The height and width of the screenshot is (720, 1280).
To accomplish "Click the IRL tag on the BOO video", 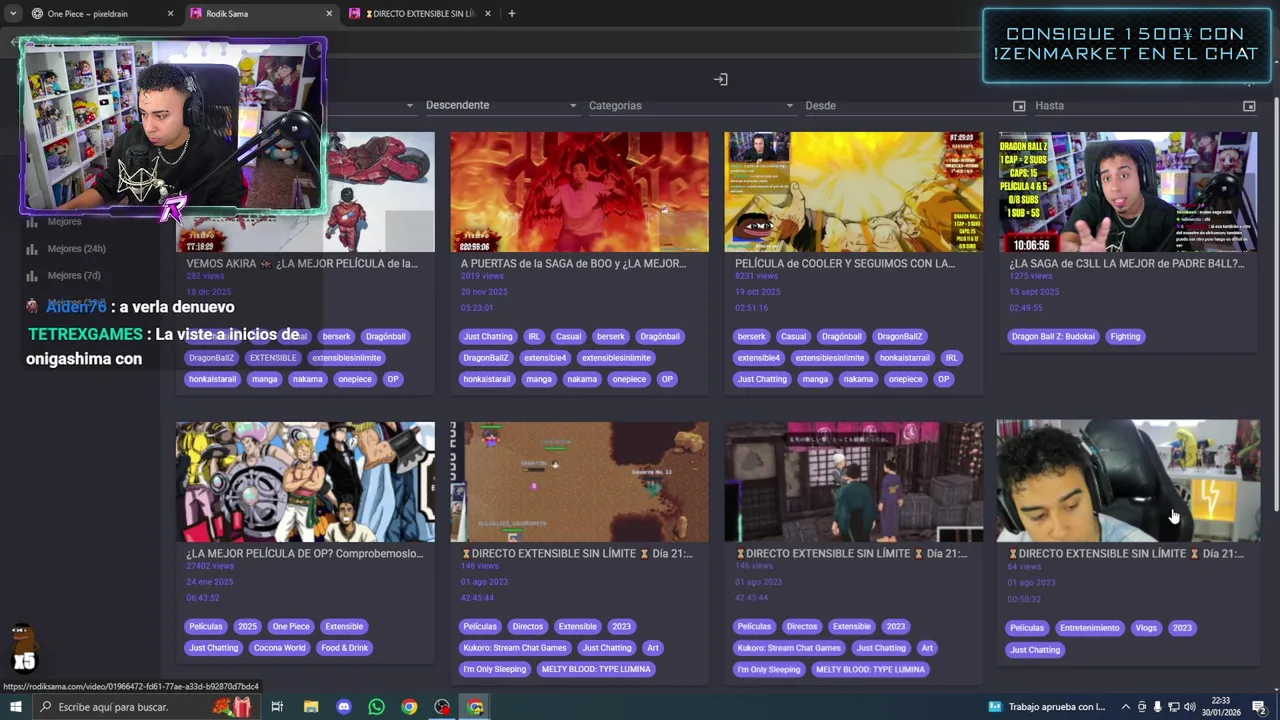I will tap(534, 337).
